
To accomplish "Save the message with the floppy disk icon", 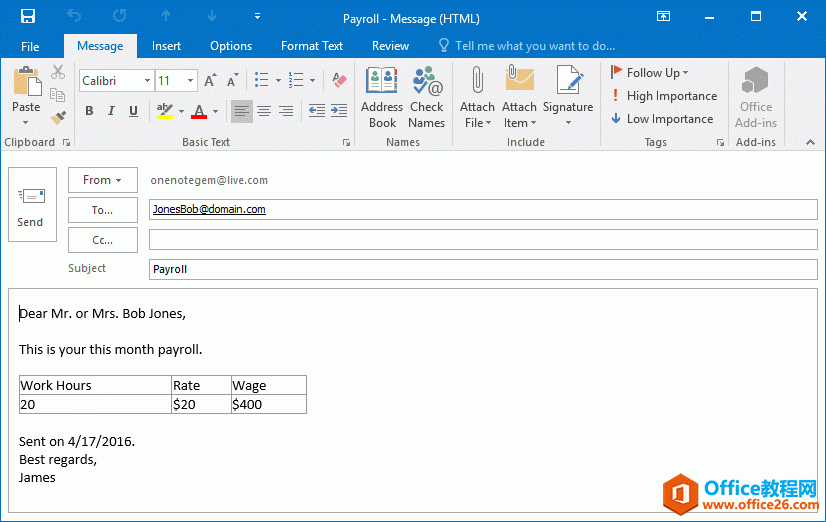I will pos(28,17).
